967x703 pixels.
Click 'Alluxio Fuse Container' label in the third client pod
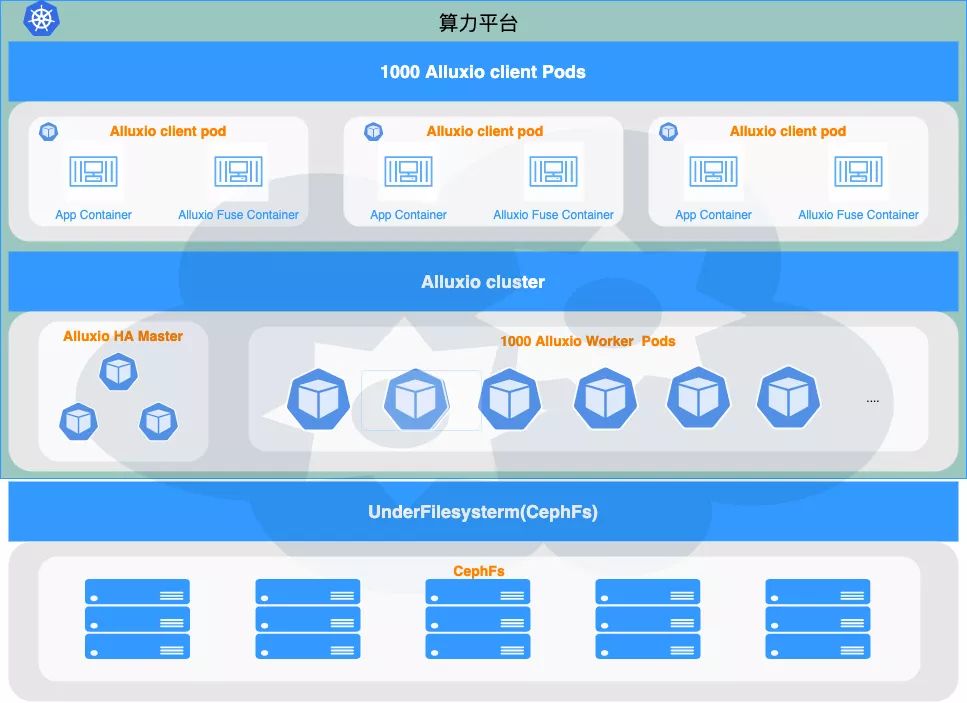click(858, 215)
